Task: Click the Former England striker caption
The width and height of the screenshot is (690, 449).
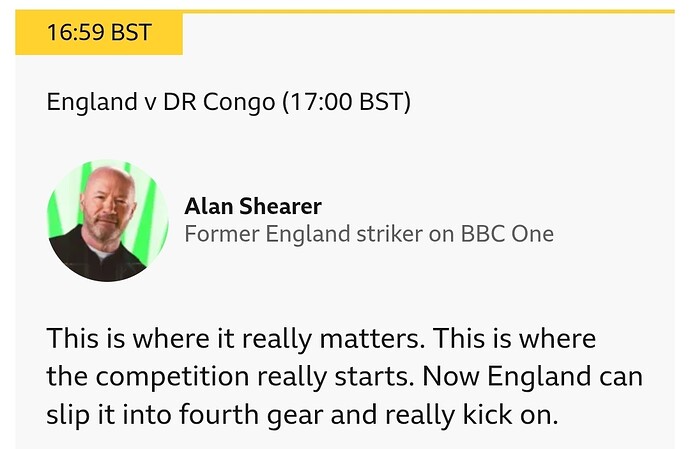Action: tap(369, 234)
